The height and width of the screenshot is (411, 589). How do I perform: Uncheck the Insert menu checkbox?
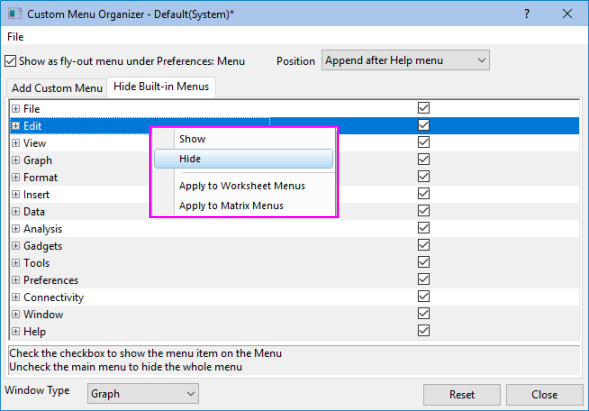point(424,193)
